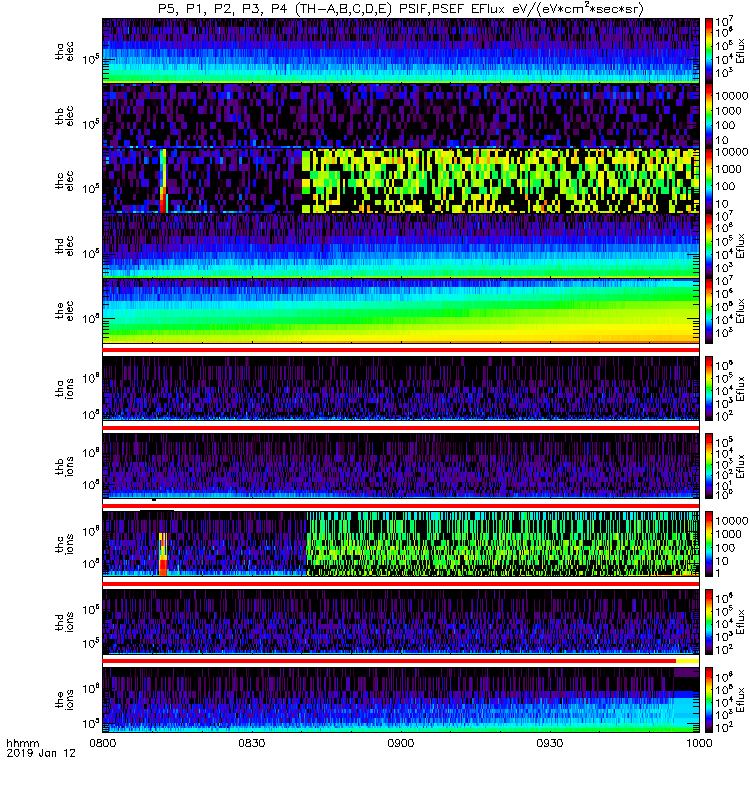Click the 'thb ions' panel label
750x800 pixels.
pos(64,466)
